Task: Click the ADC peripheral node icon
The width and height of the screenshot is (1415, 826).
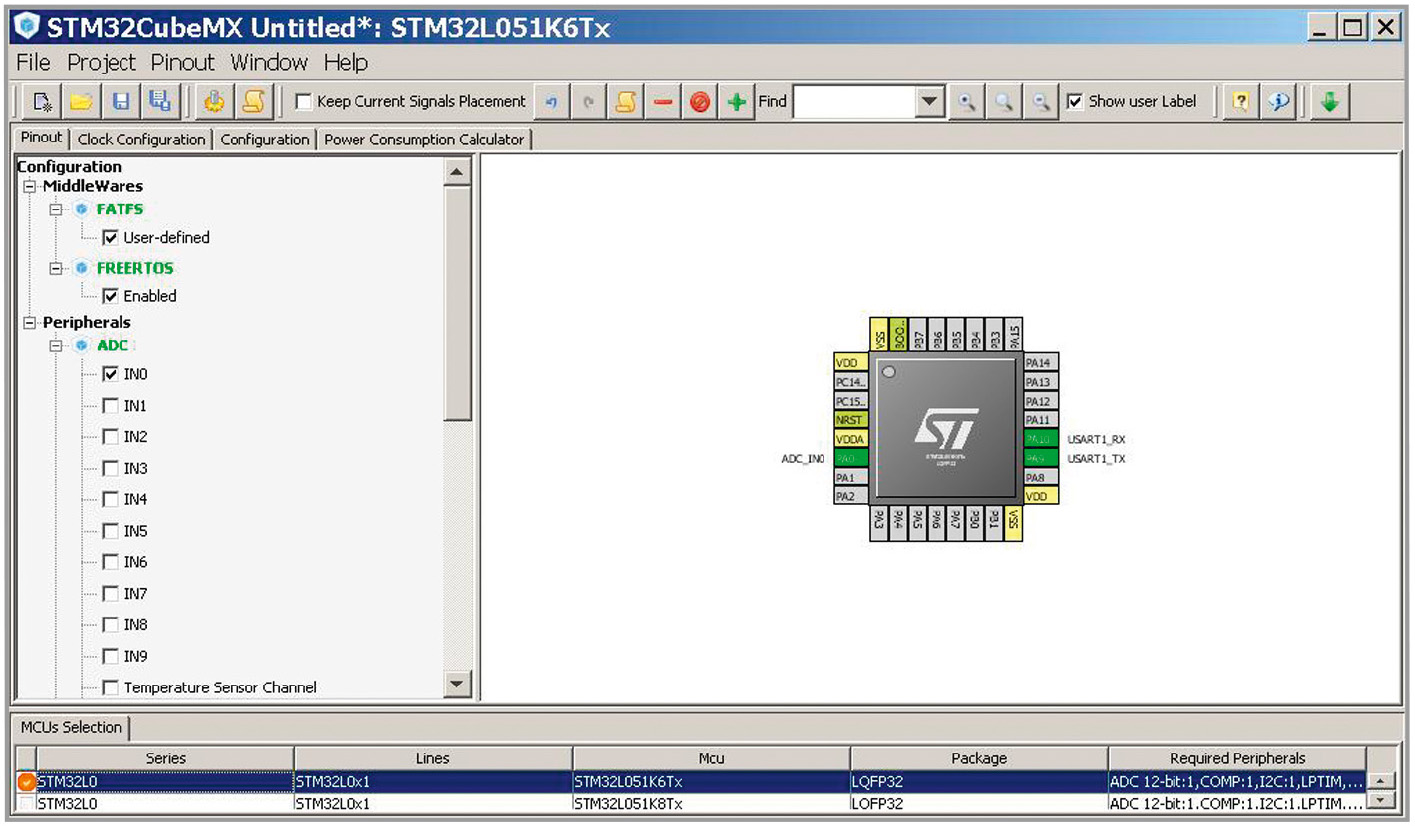Action: pyautogui.click(x=82, y=345)
